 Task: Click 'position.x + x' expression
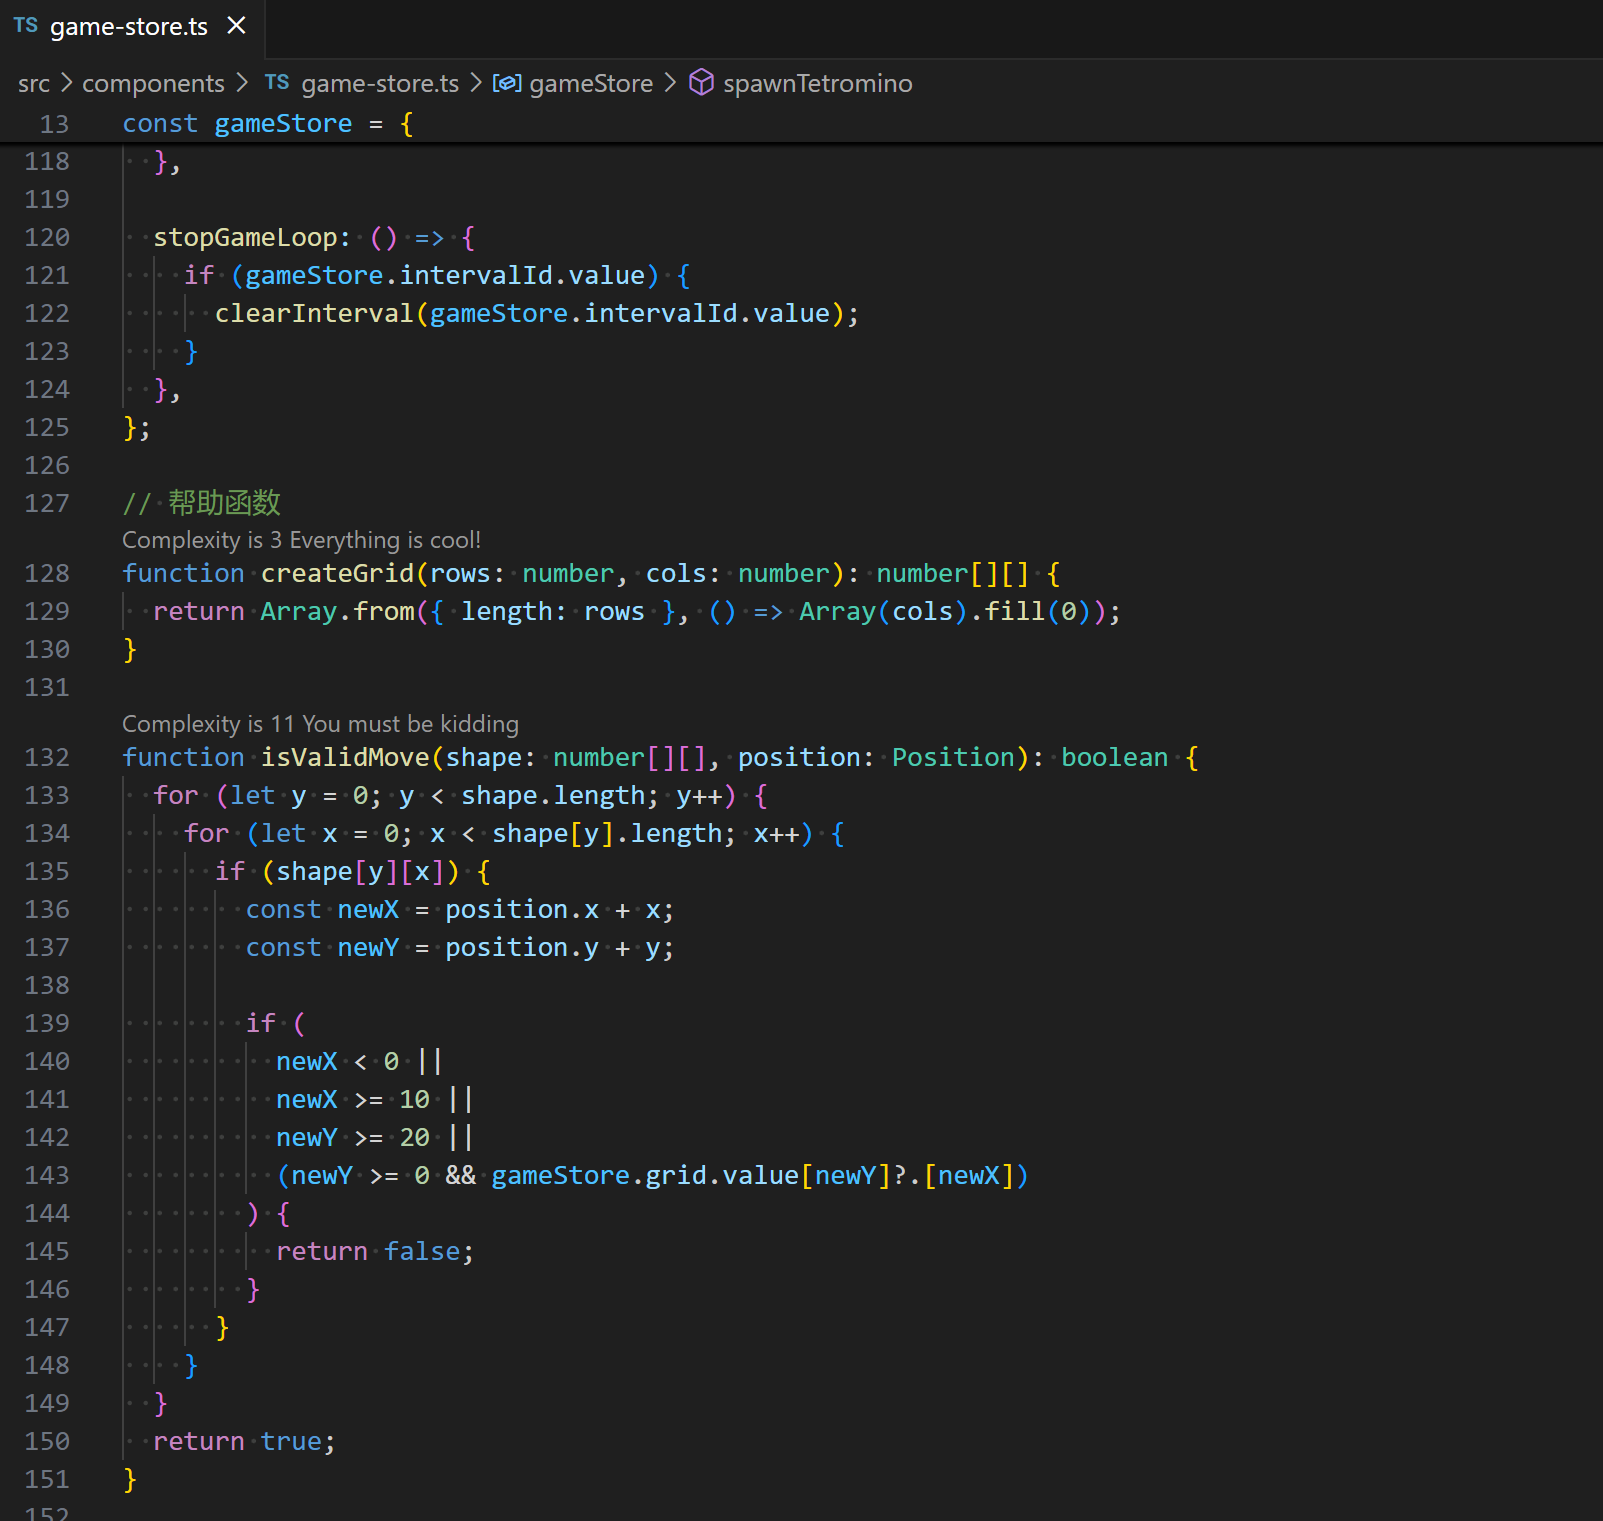(552, 910)
